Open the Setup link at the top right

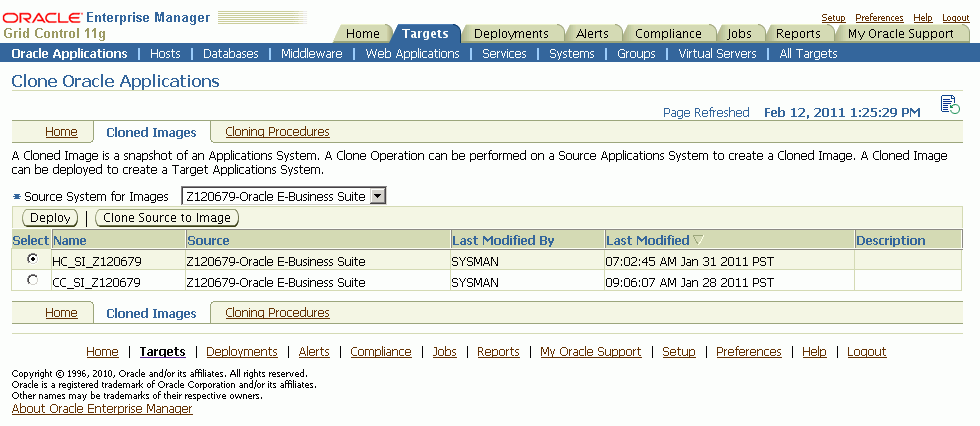833,18
